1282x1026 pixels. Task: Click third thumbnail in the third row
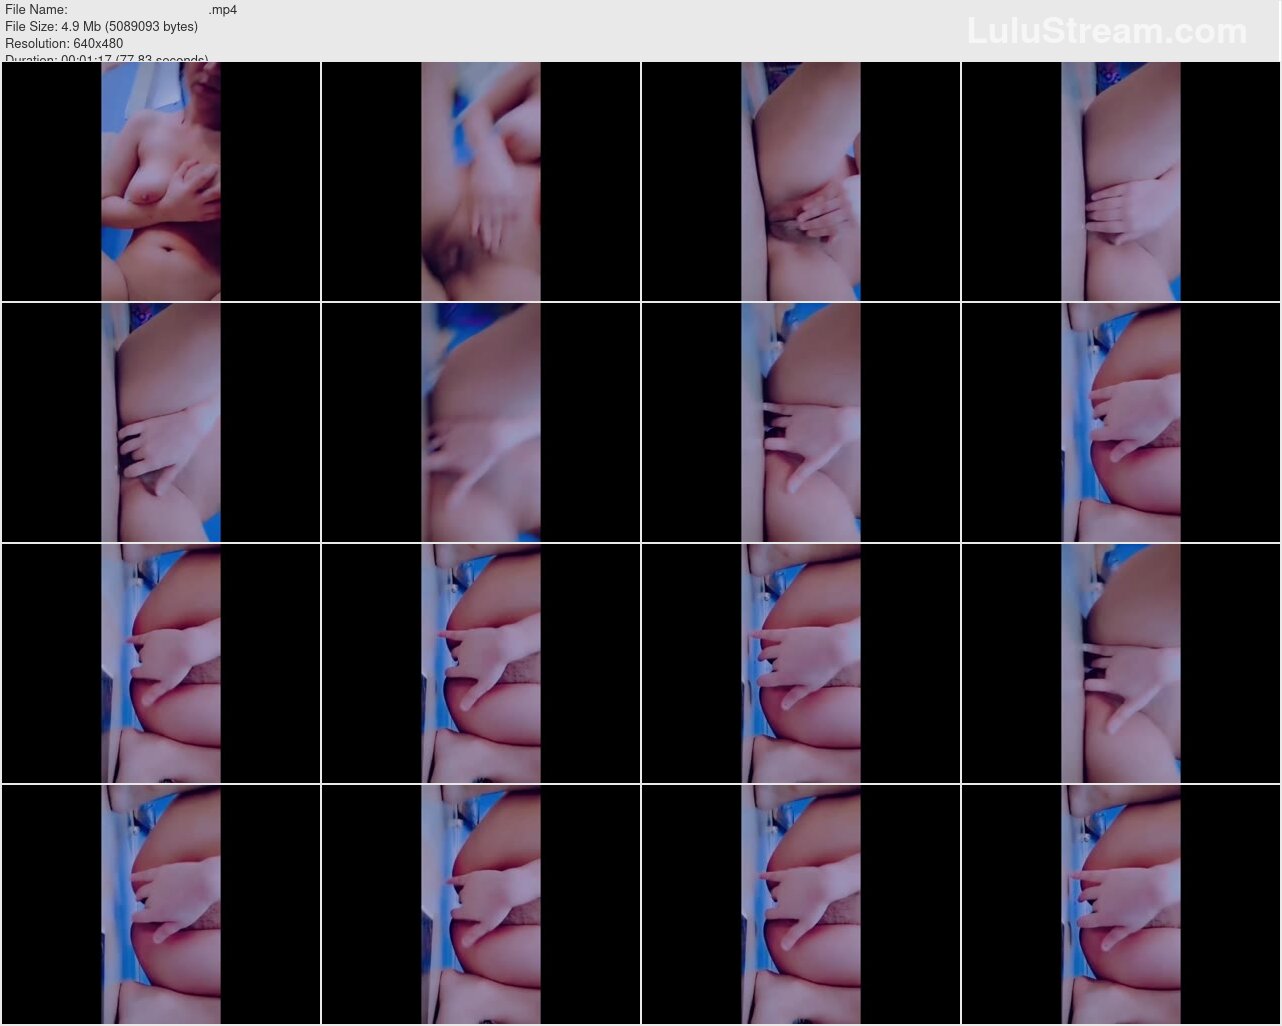tap(801, 663)
